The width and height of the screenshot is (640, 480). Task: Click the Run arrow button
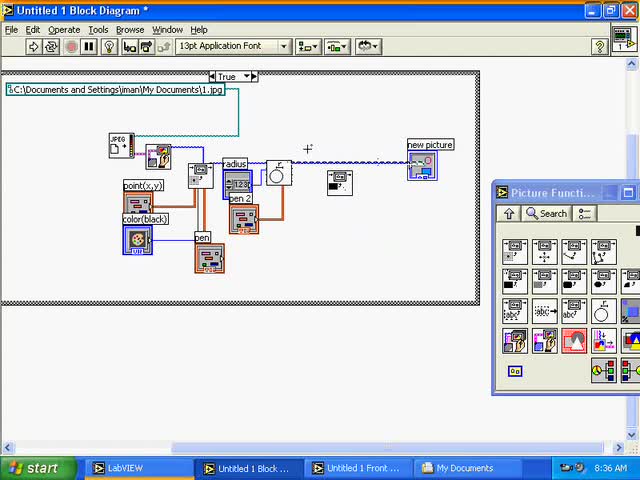[x=33, y=47]
